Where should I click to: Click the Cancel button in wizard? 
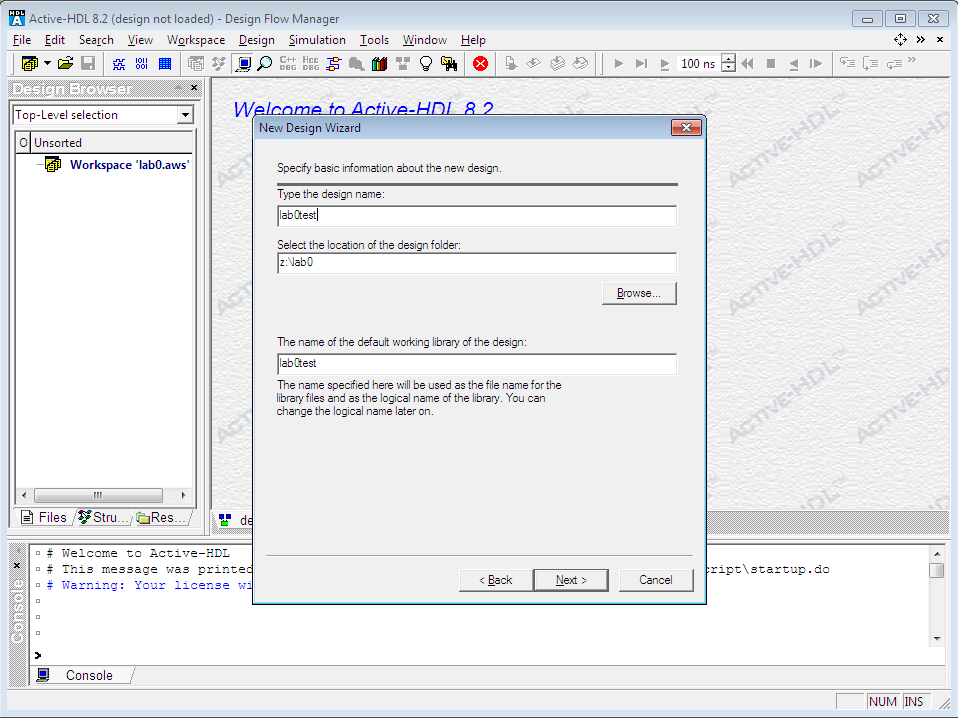coord(656,580)
